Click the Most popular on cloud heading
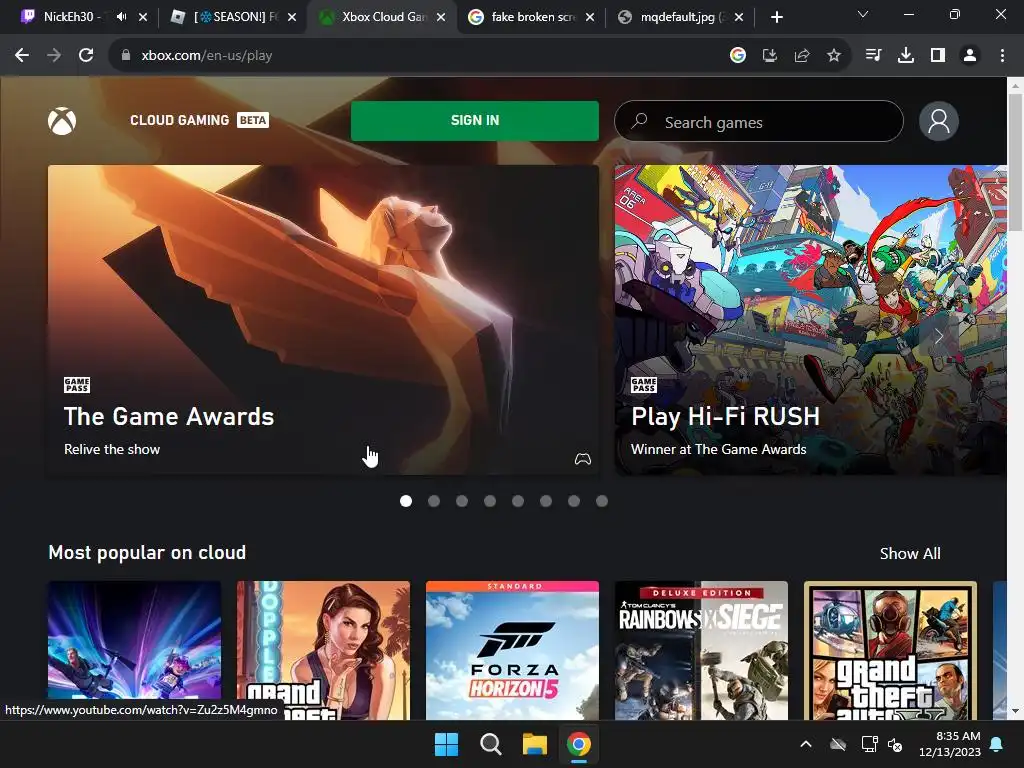The width and height of the screenshot is (1024, 768). point(147,552)
